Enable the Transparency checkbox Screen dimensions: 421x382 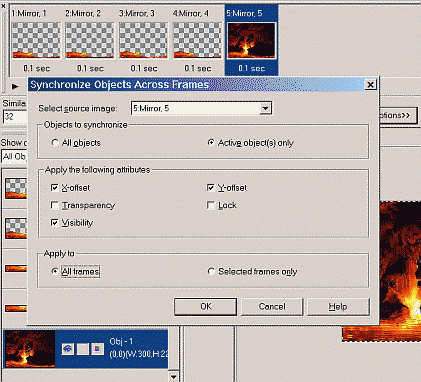point(55,205)
